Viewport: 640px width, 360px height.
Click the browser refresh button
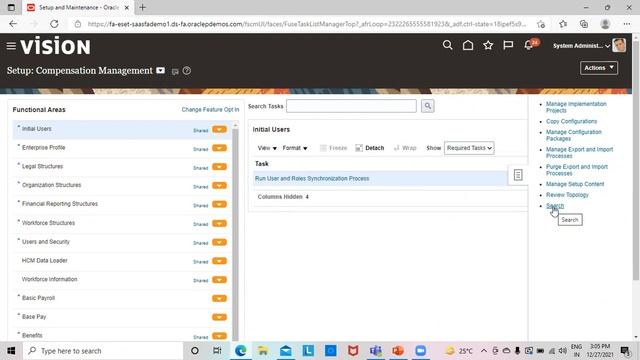click(x=54, y=24)
